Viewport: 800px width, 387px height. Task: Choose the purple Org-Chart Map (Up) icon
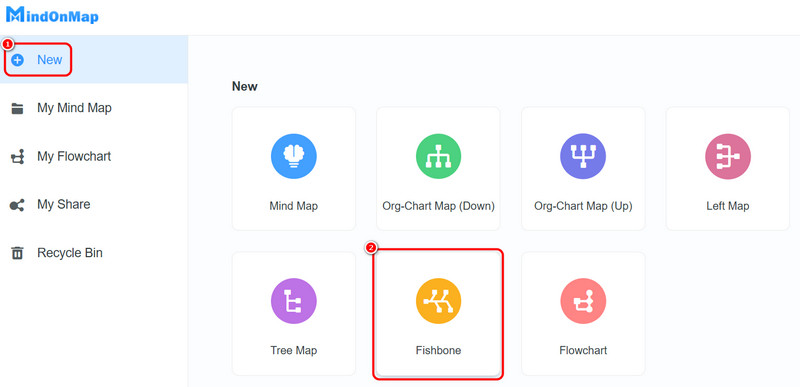[583, 156]
